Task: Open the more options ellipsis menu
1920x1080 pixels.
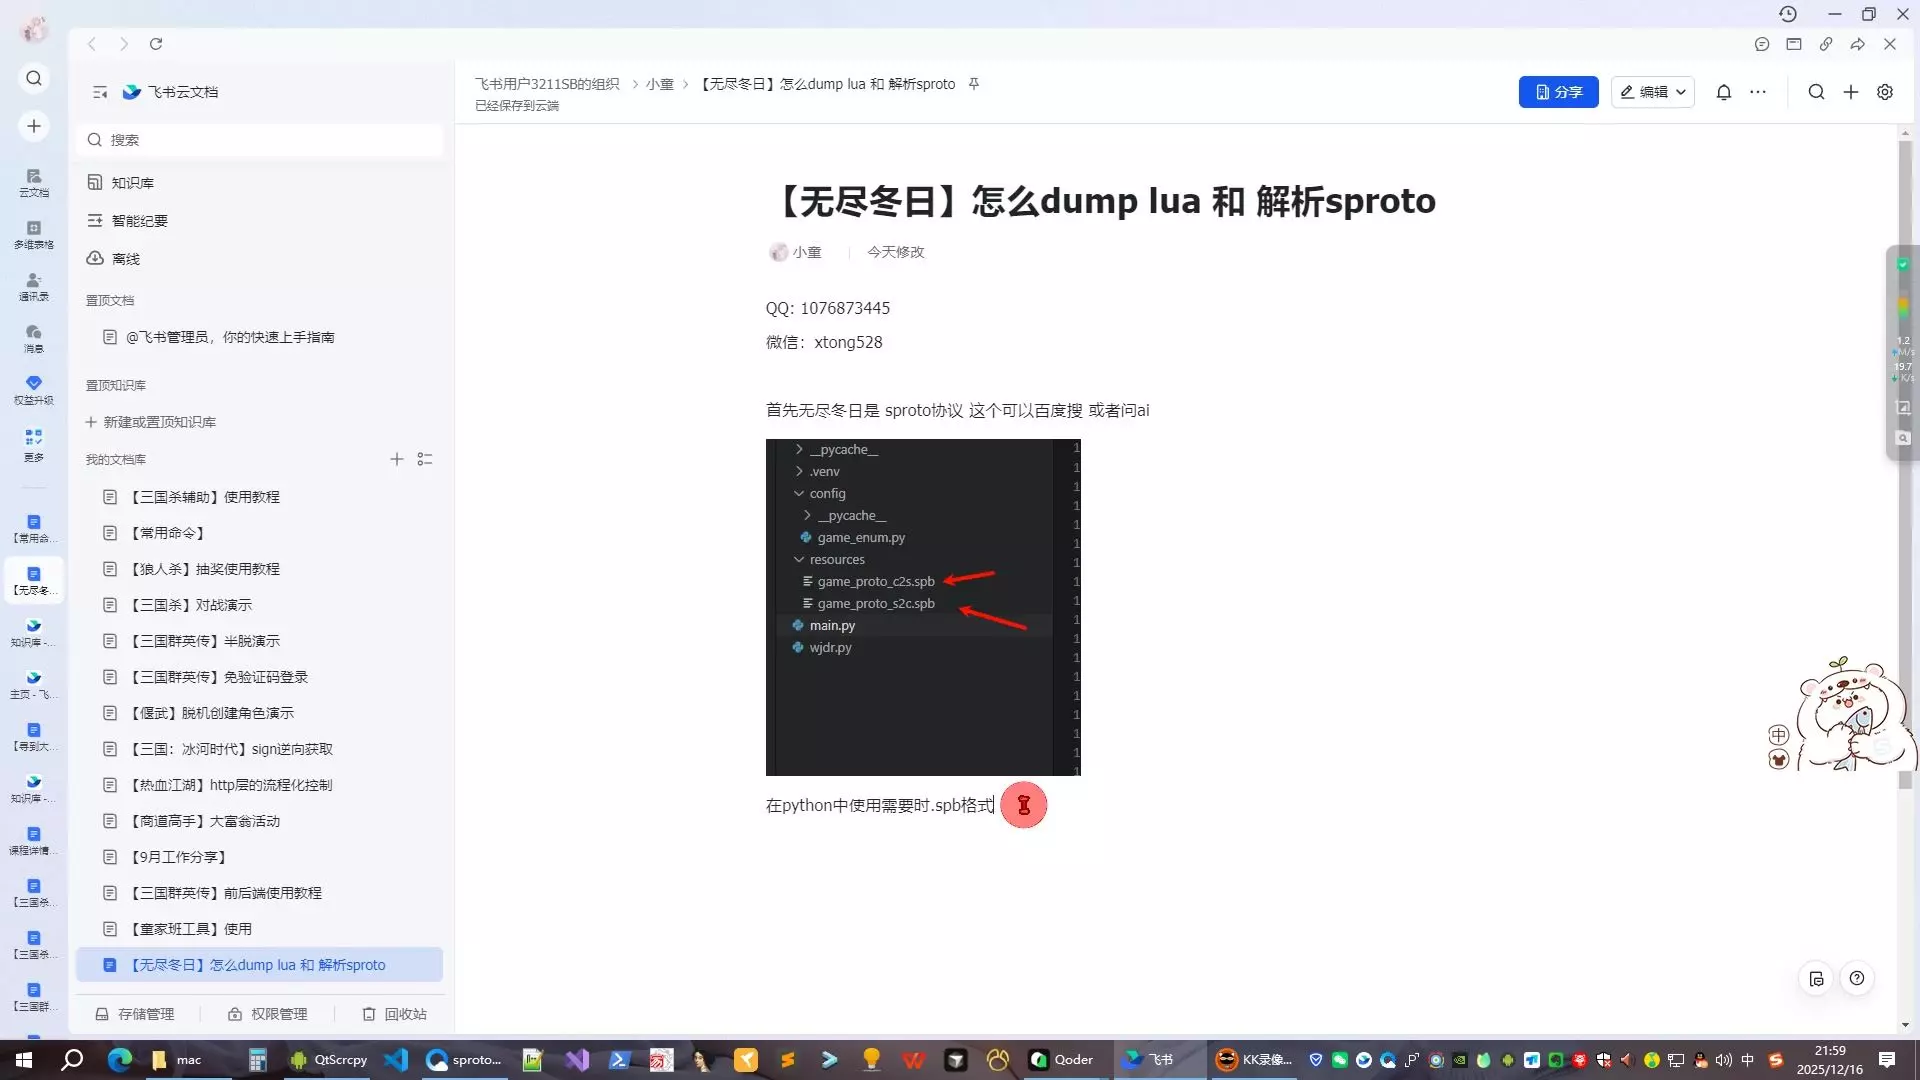Action: coord(1758,92)
